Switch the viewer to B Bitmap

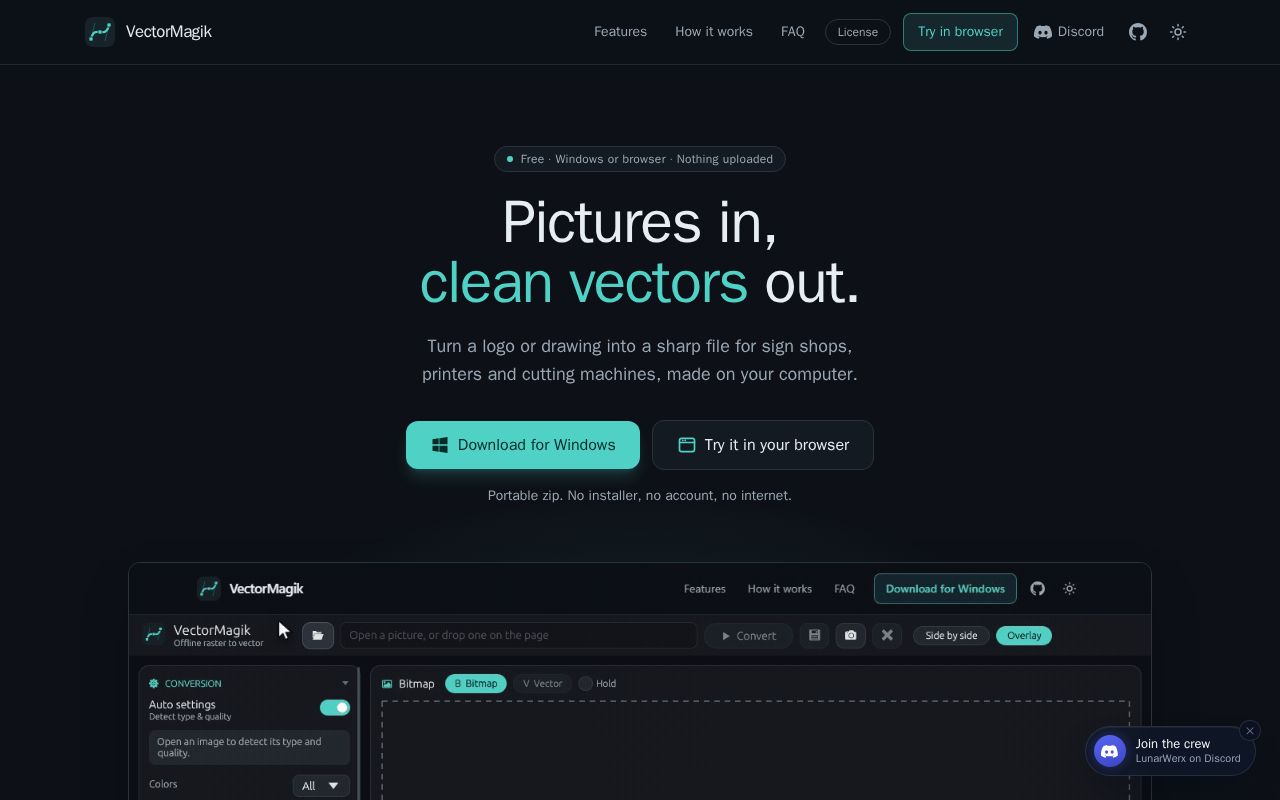pyautogui.click(x=476, y=684)
